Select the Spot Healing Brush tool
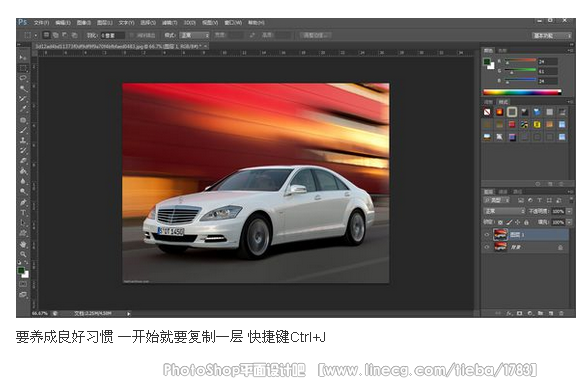The height and width of the screenshot is (387, 587). click(23, 120)
